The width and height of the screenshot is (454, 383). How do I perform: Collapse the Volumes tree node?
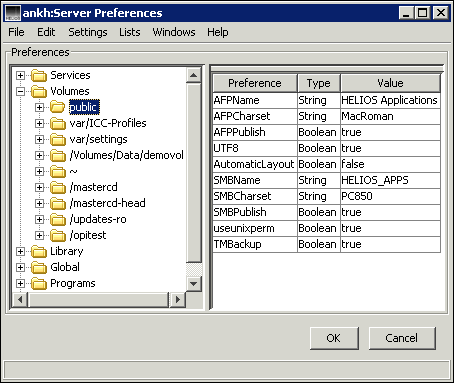[20, 91]
